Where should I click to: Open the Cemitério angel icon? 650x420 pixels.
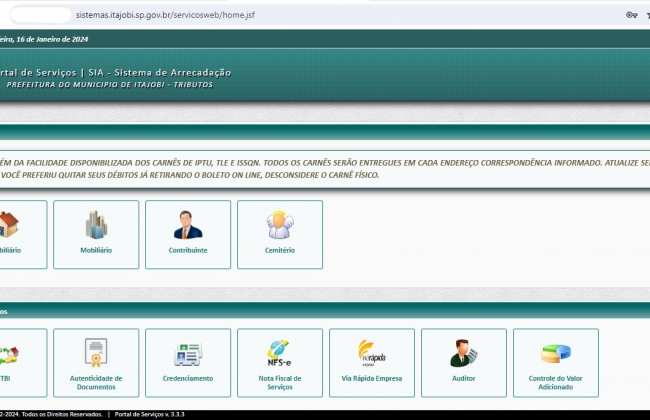pyautogui.click(x=280, y=224)
